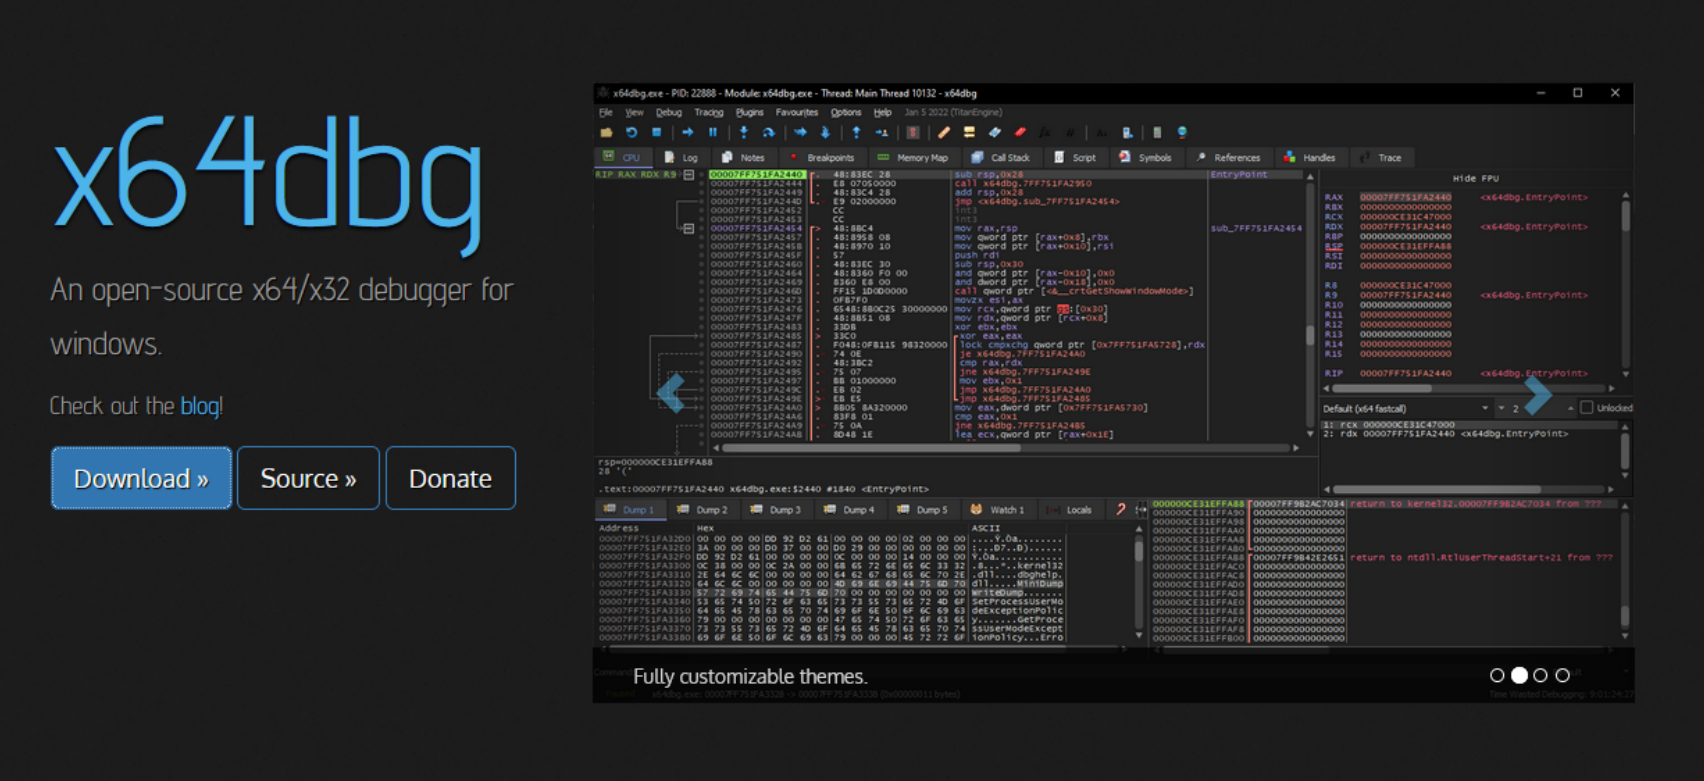Click the Restart debuggee icon

pyautogui.click(x=632, y=132)
